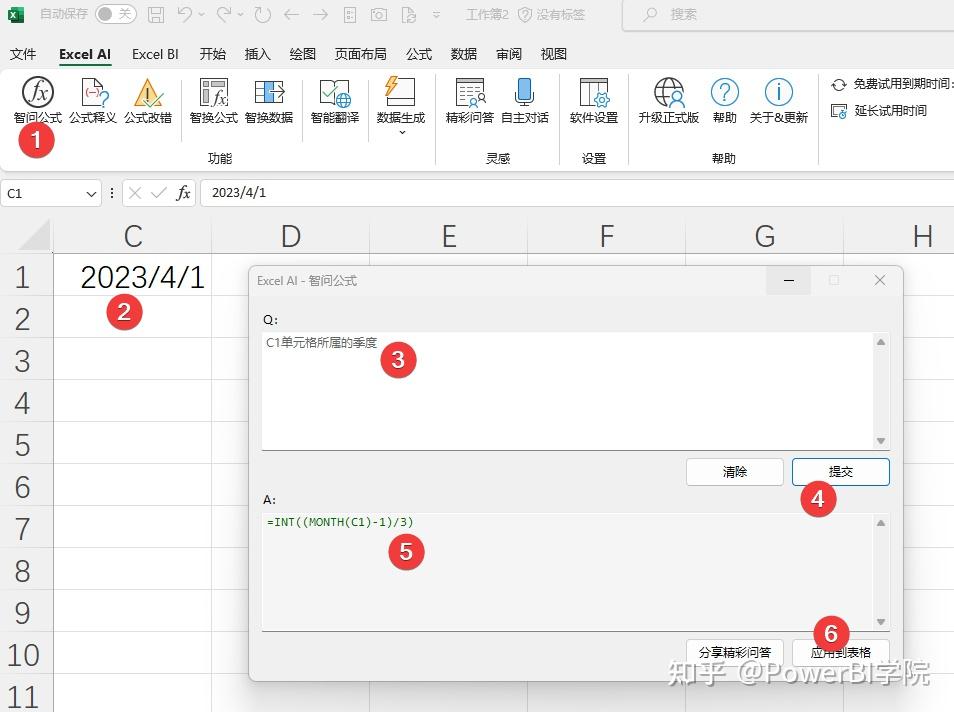The image size is (954, 712).
Task: Open the 智能翻译 translation tool
Action: pos(335,100)
